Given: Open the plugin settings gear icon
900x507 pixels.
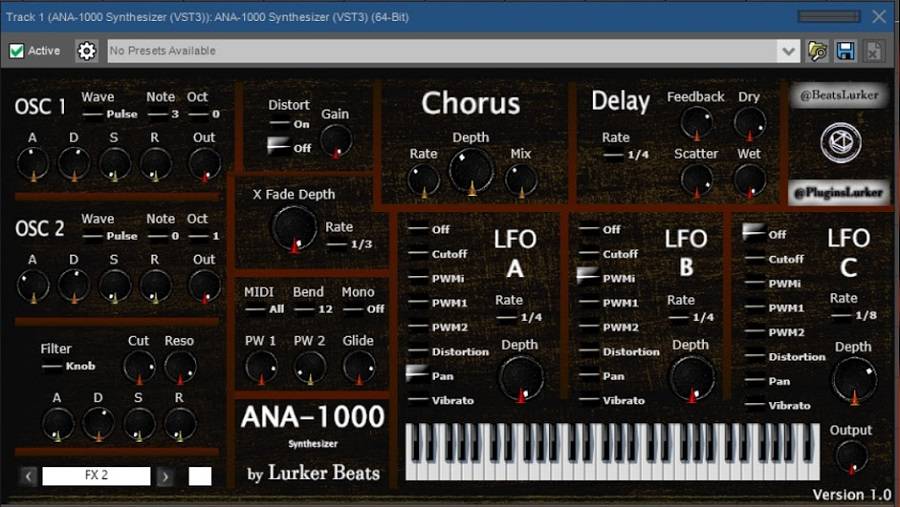Looking at the screenshot, I should tap(87, 51).
